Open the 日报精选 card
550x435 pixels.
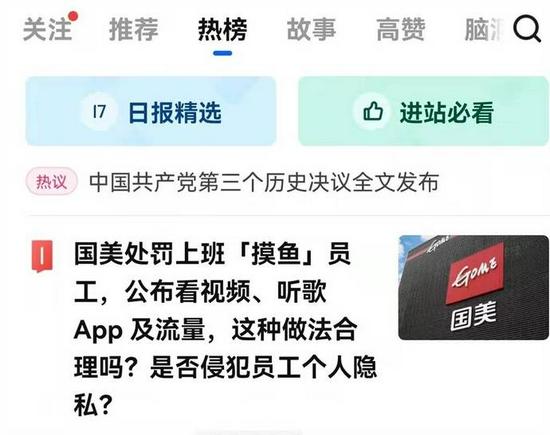151,111
